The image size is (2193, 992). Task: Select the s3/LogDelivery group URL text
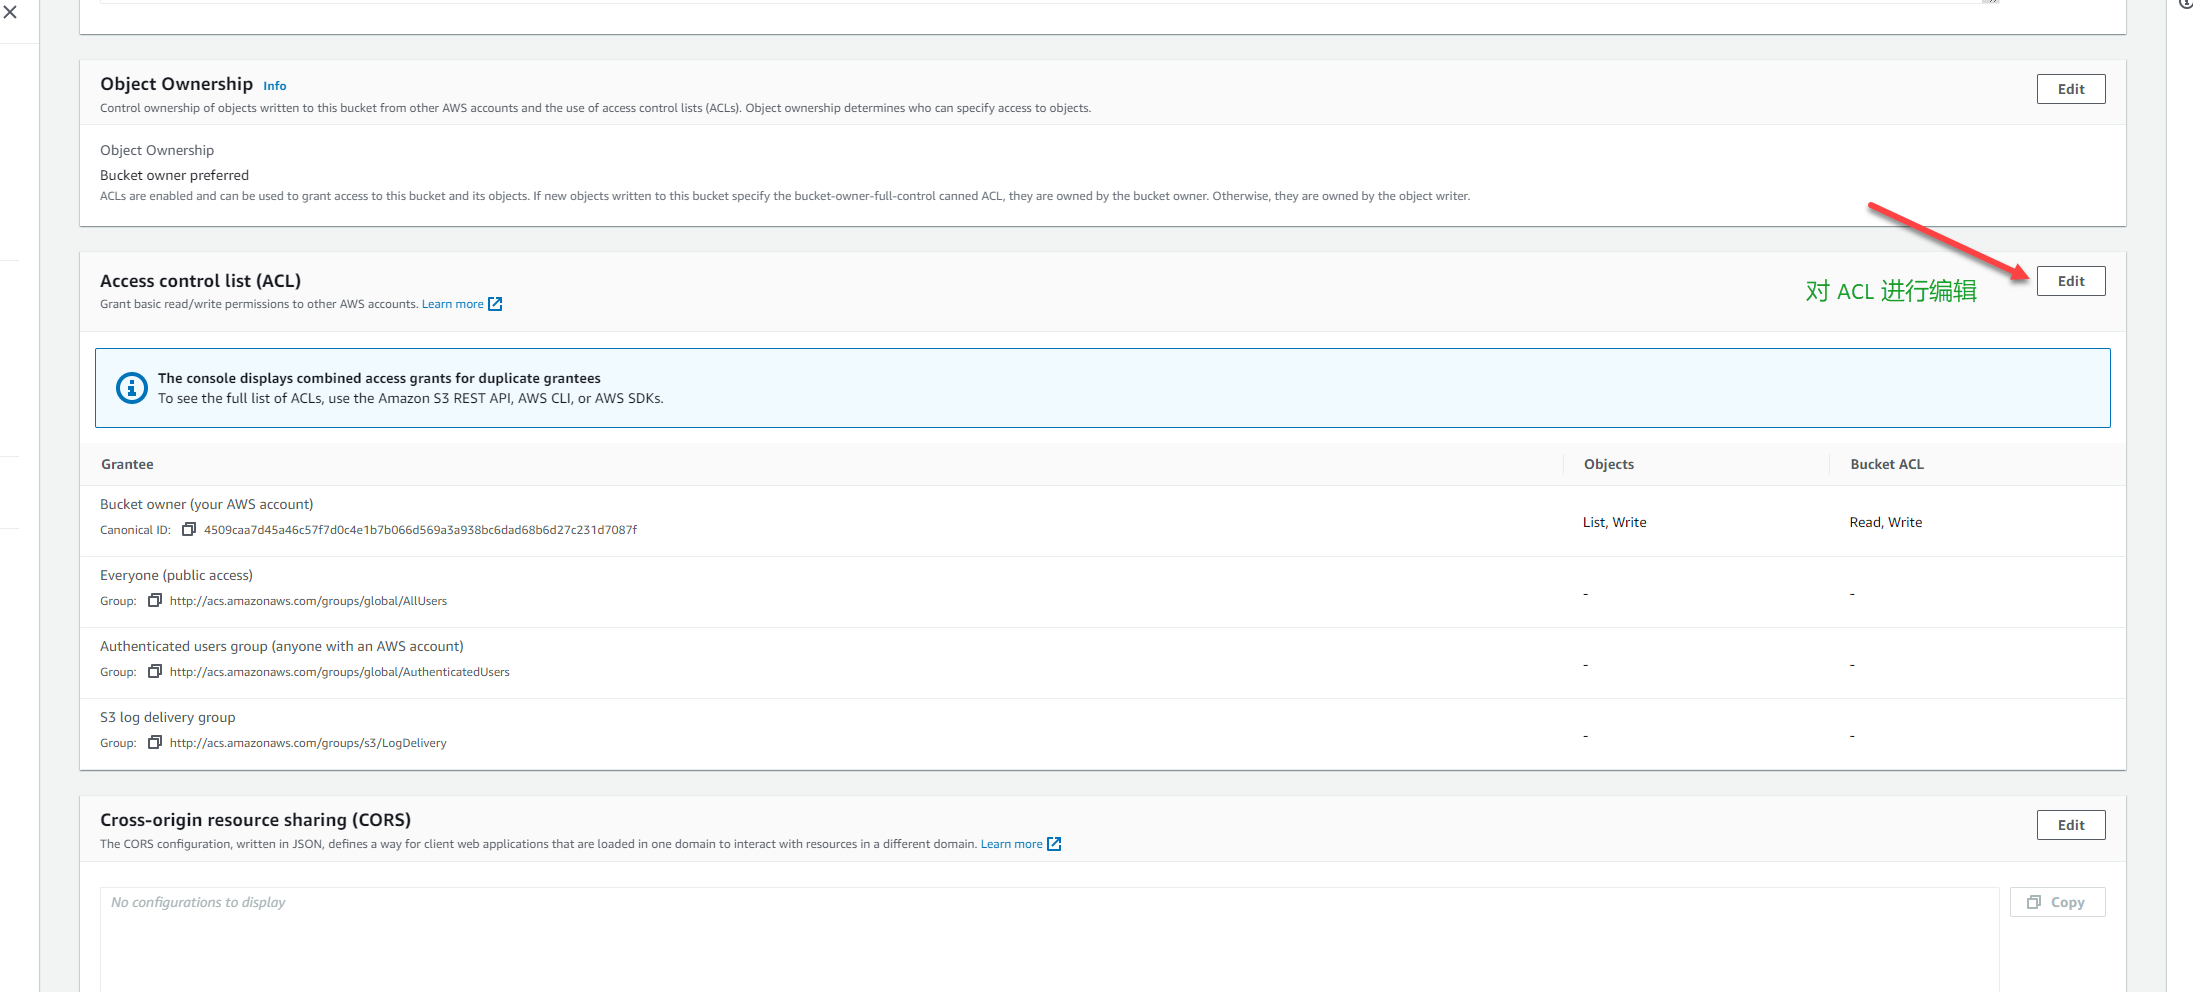(x=308, y=743)
